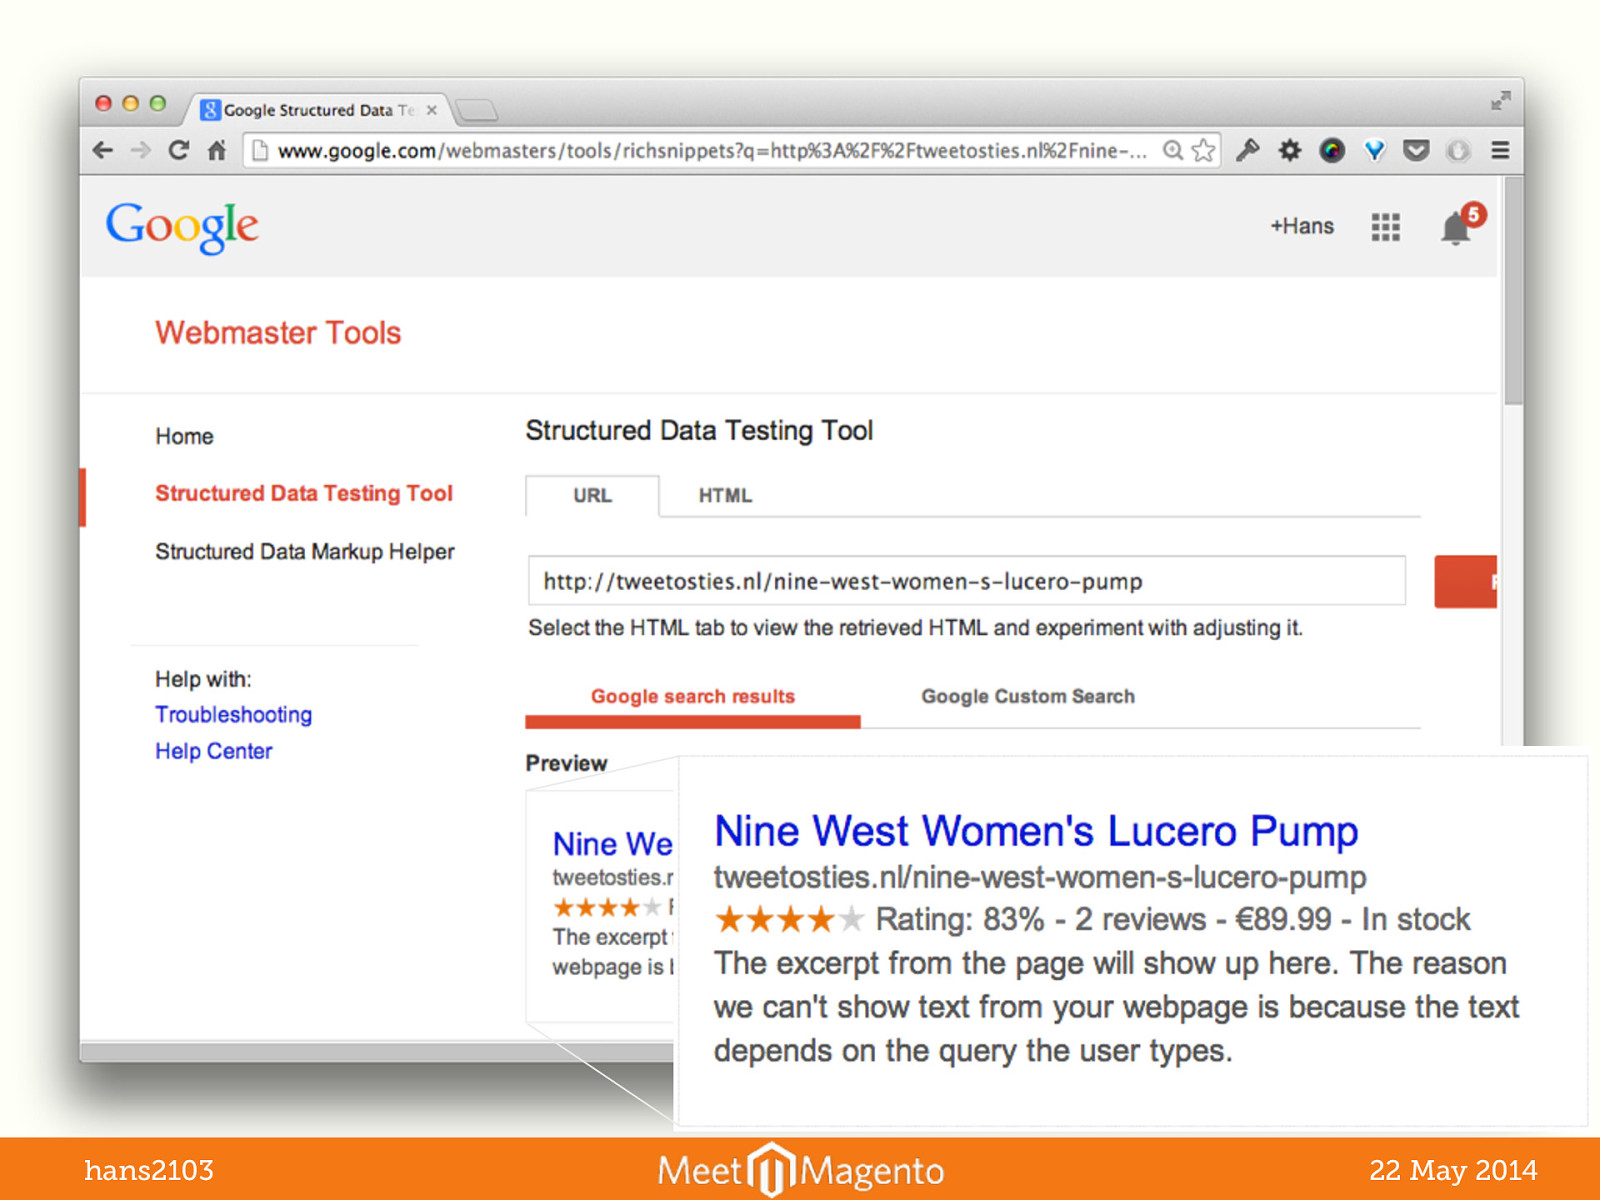The width and height of the screenshot is (1600, 1200).
Task: Click the Google logo
Action: [x=182, y=228]
